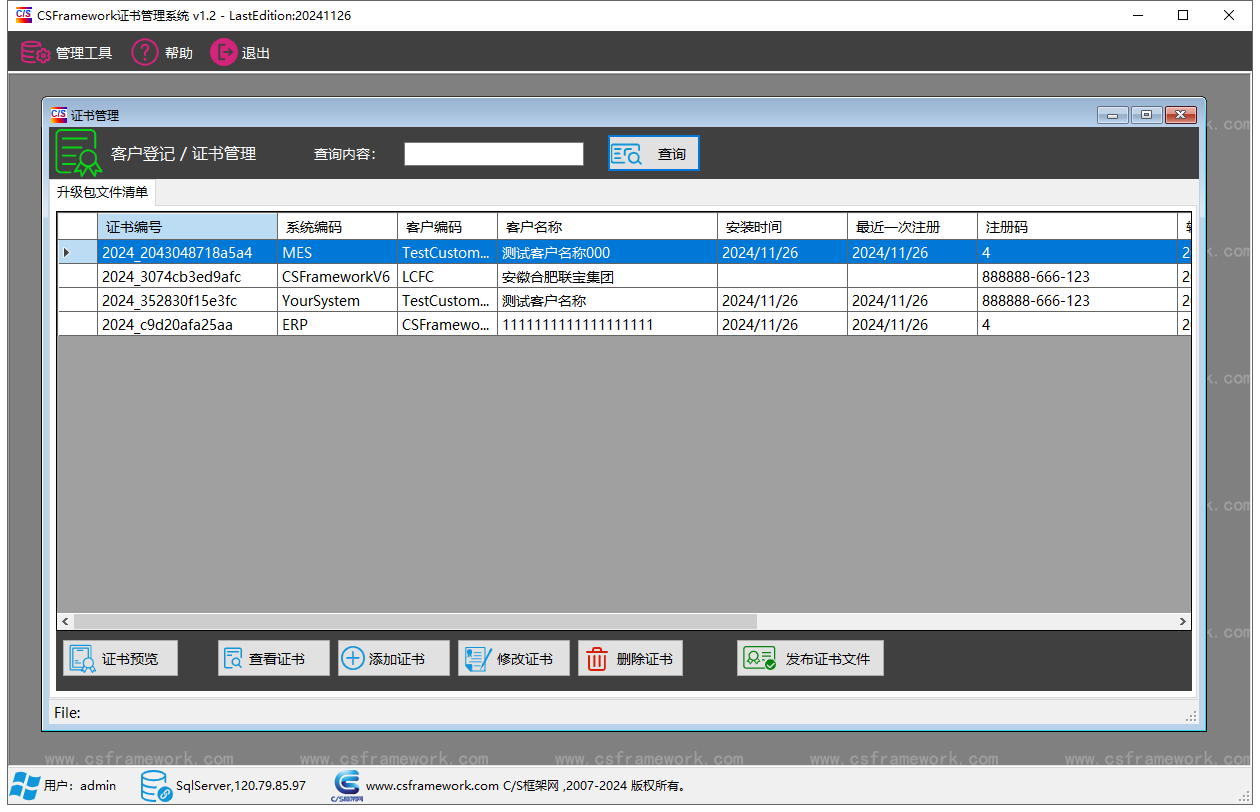Image resolution: width=1260 pixels, height=812 pixels.
Task: Click the database gear icon beside 管理工具
Action: (36, 53)
